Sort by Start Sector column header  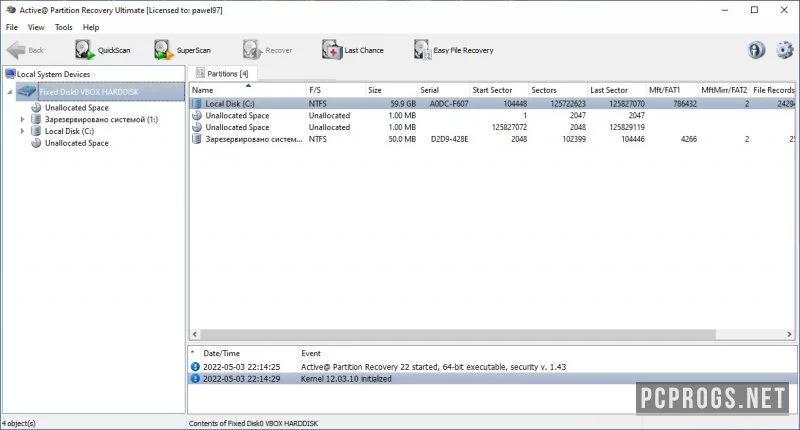point(499,90)
